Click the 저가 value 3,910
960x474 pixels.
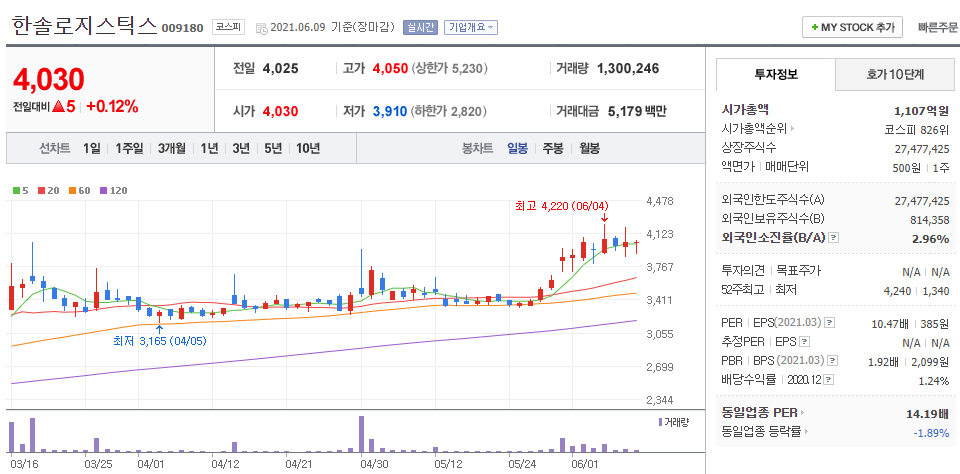(390, 111)
